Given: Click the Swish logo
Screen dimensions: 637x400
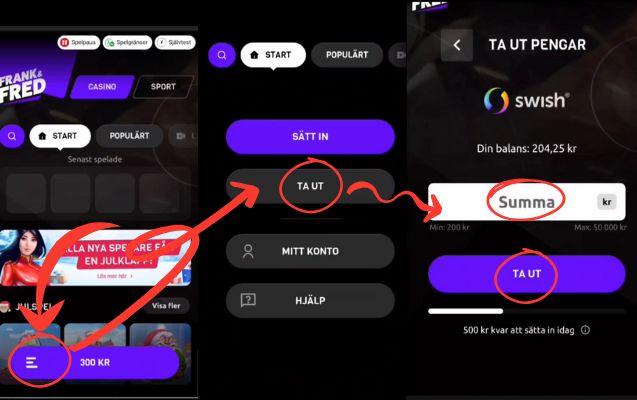Looking at the screenshot, I should click(526, 100).
